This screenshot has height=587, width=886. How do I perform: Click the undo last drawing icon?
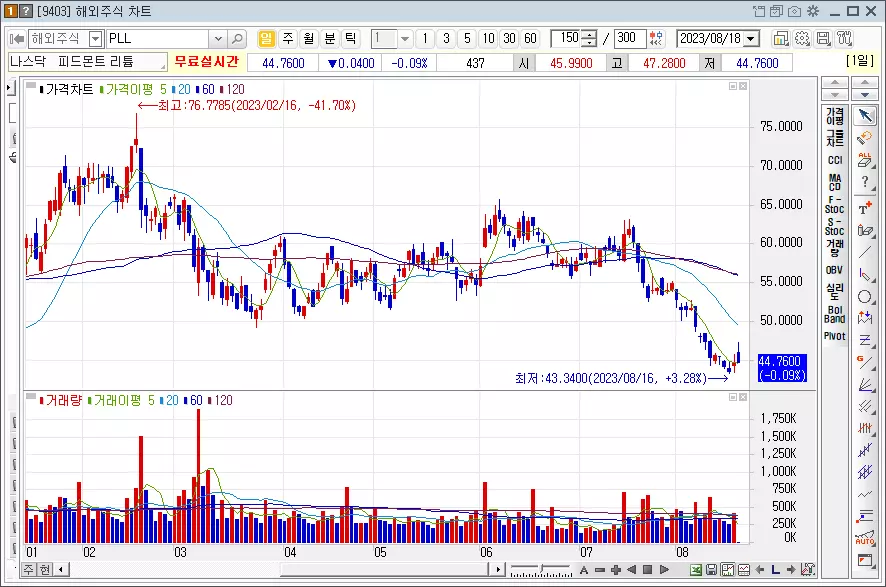865,138
